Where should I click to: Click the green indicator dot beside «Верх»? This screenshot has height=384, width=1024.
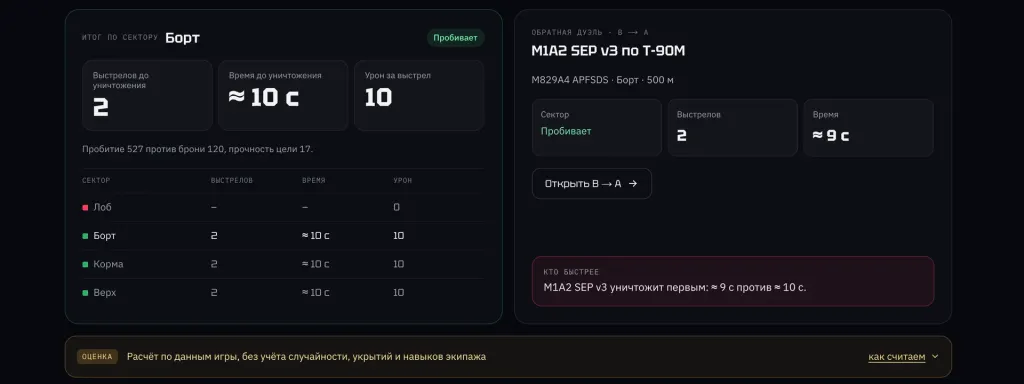click(85, 293)
